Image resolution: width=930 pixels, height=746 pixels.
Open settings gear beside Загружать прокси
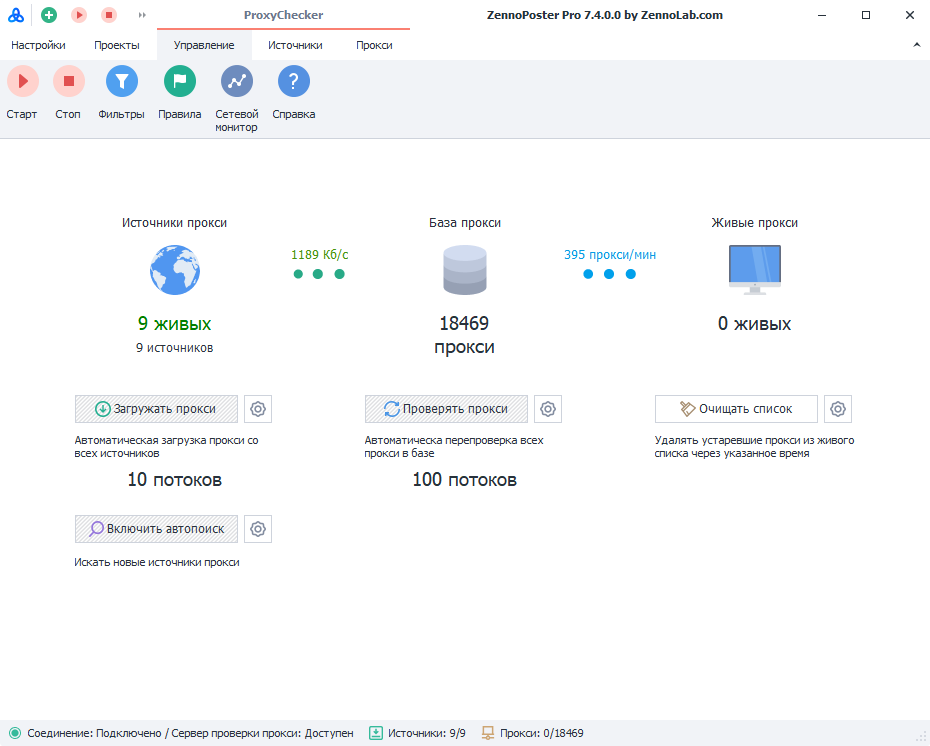[258, 409]
